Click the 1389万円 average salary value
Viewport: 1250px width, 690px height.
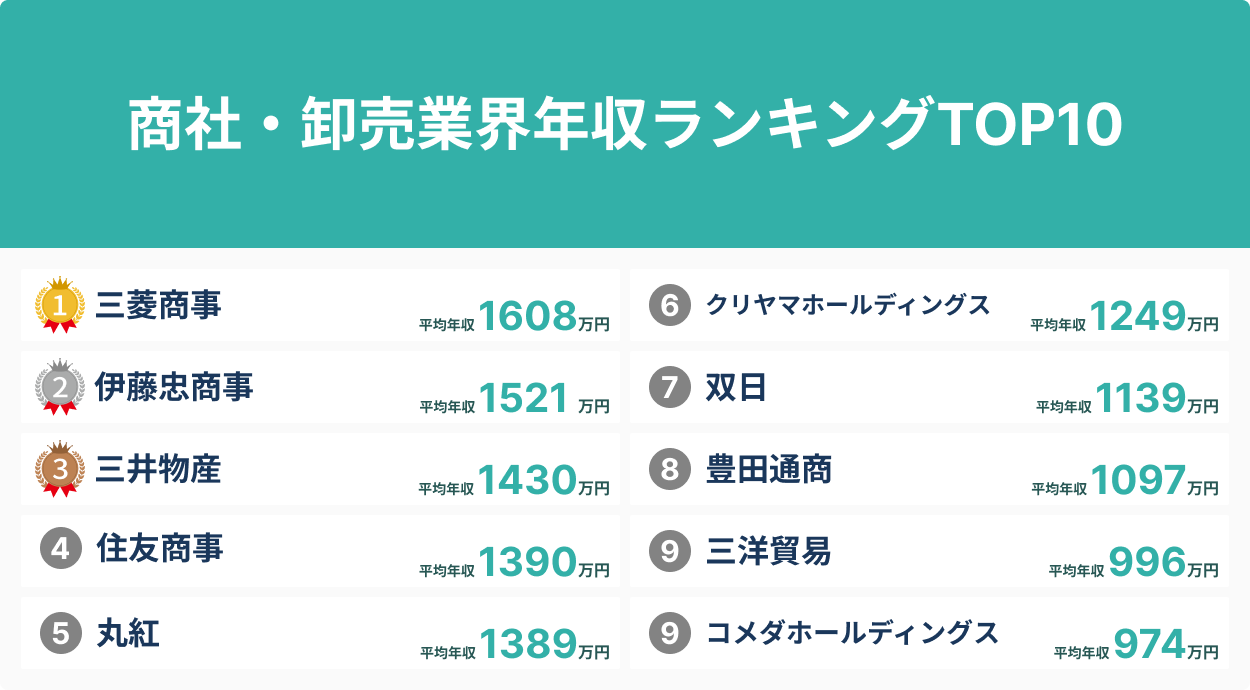tap(543, 645)
